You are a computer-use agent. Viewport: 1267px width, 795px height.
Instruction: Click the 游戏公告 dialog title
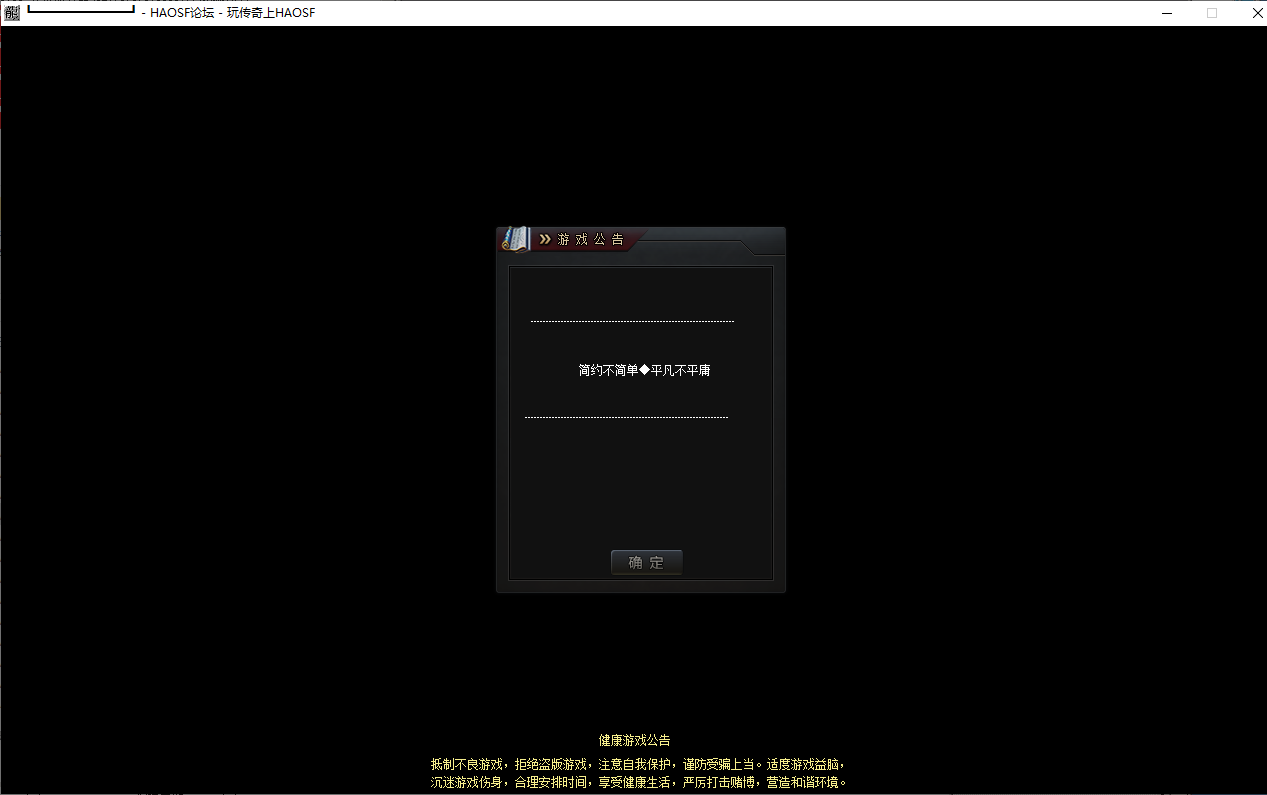590,240
